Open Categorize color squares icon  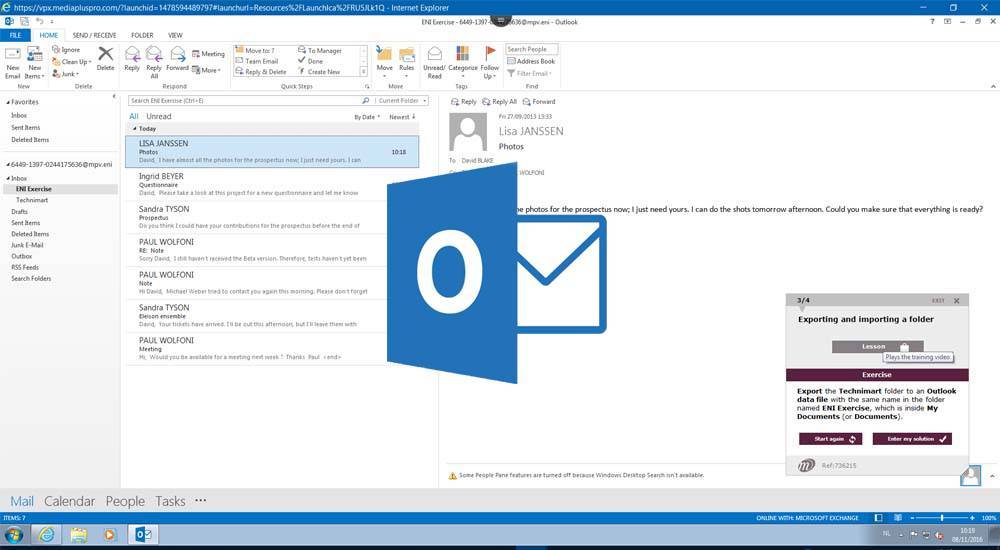click(x=463, y=58)
